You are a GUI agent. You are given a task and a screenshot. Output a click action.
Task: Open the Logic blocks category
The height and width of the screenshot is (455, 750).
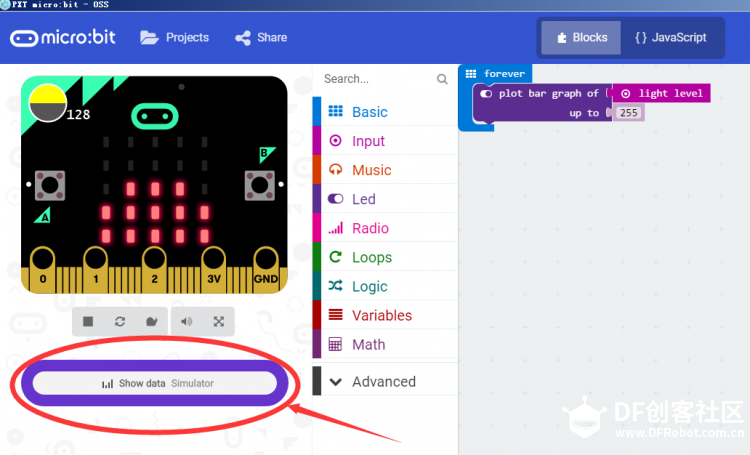[386, 286]
